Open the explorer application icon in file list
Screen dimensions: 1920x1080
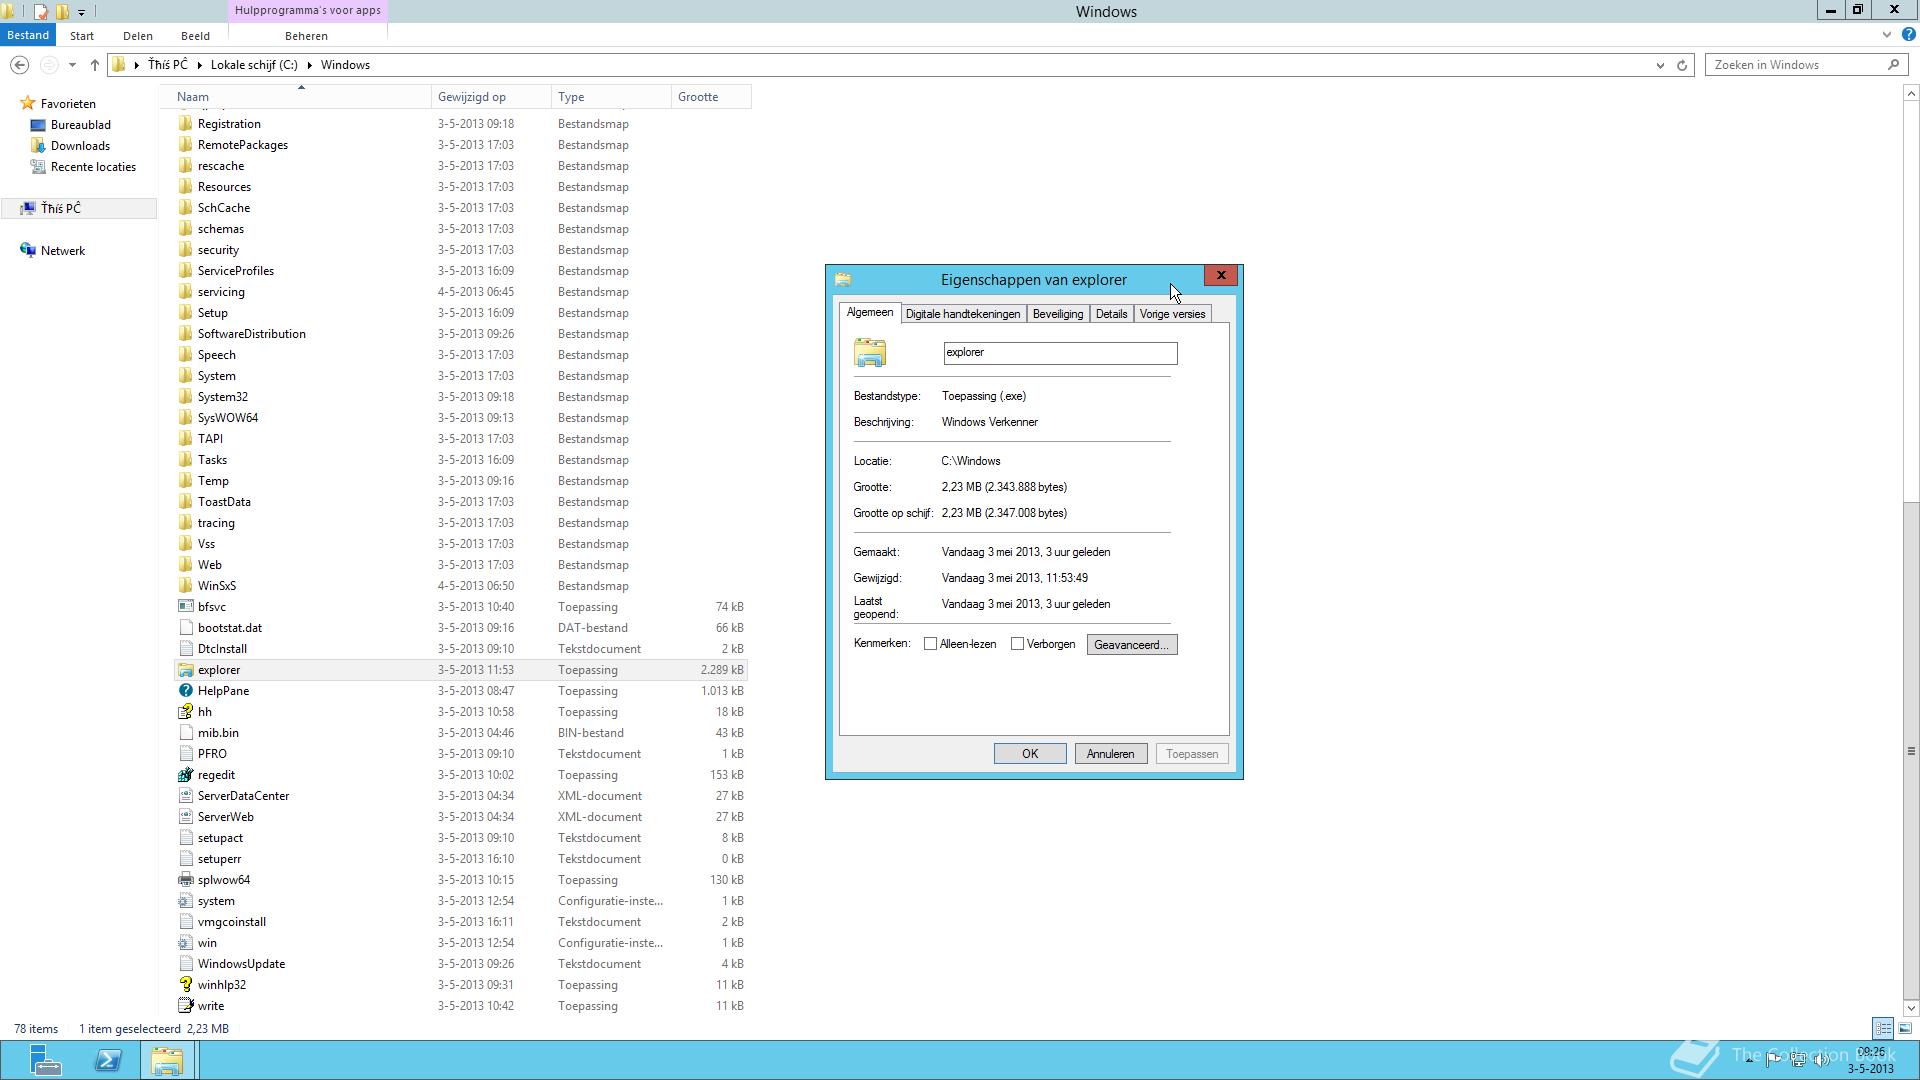pos(185,670)
